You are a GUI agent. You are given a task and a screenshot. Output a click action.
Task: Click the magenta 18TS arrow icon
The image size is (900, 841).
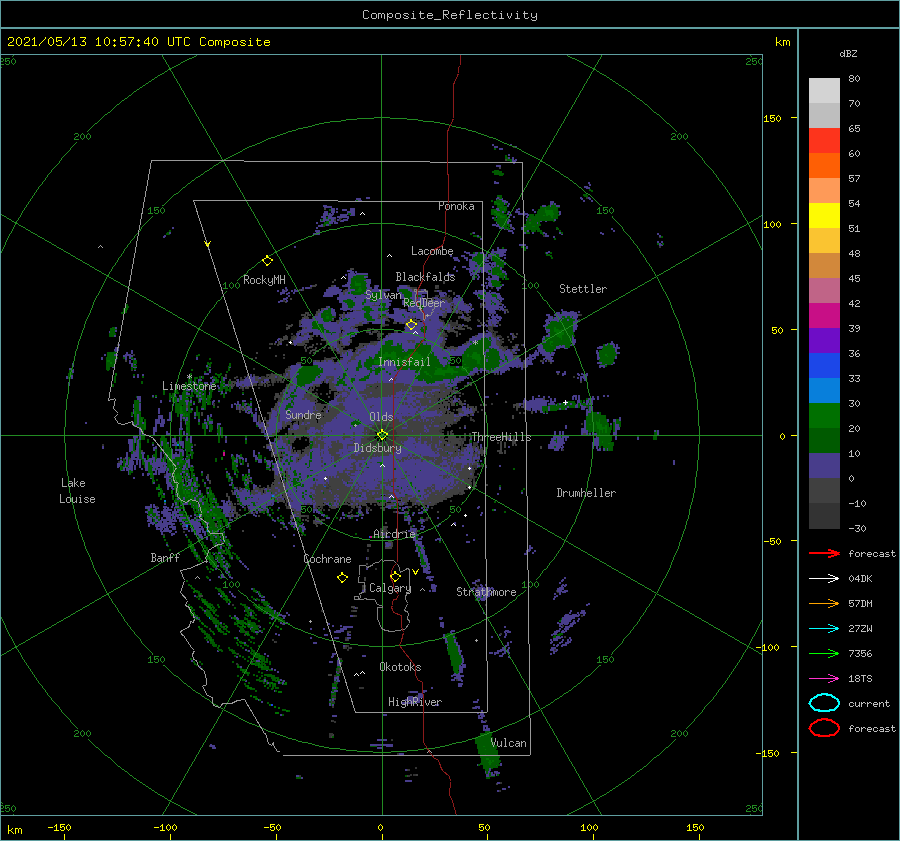[824, 679]
